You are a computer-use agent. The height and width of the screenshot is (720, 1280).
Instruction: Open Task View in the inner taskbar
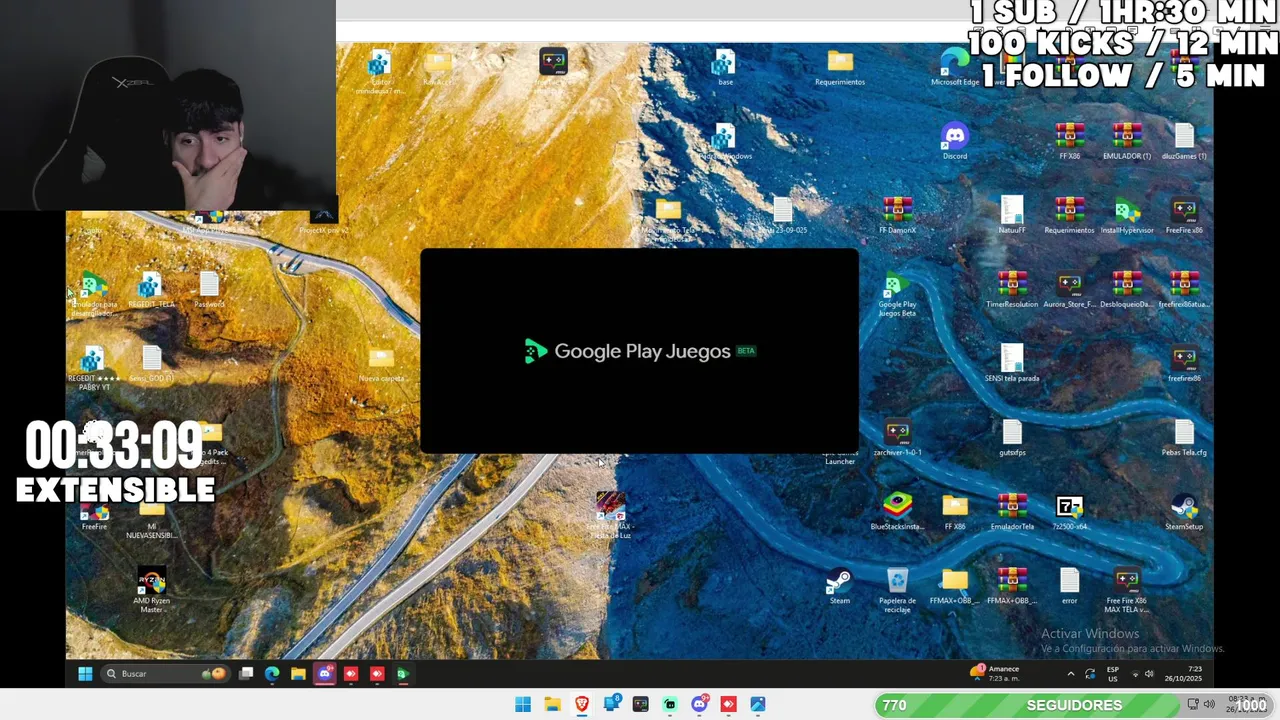[x=246, y=673]
